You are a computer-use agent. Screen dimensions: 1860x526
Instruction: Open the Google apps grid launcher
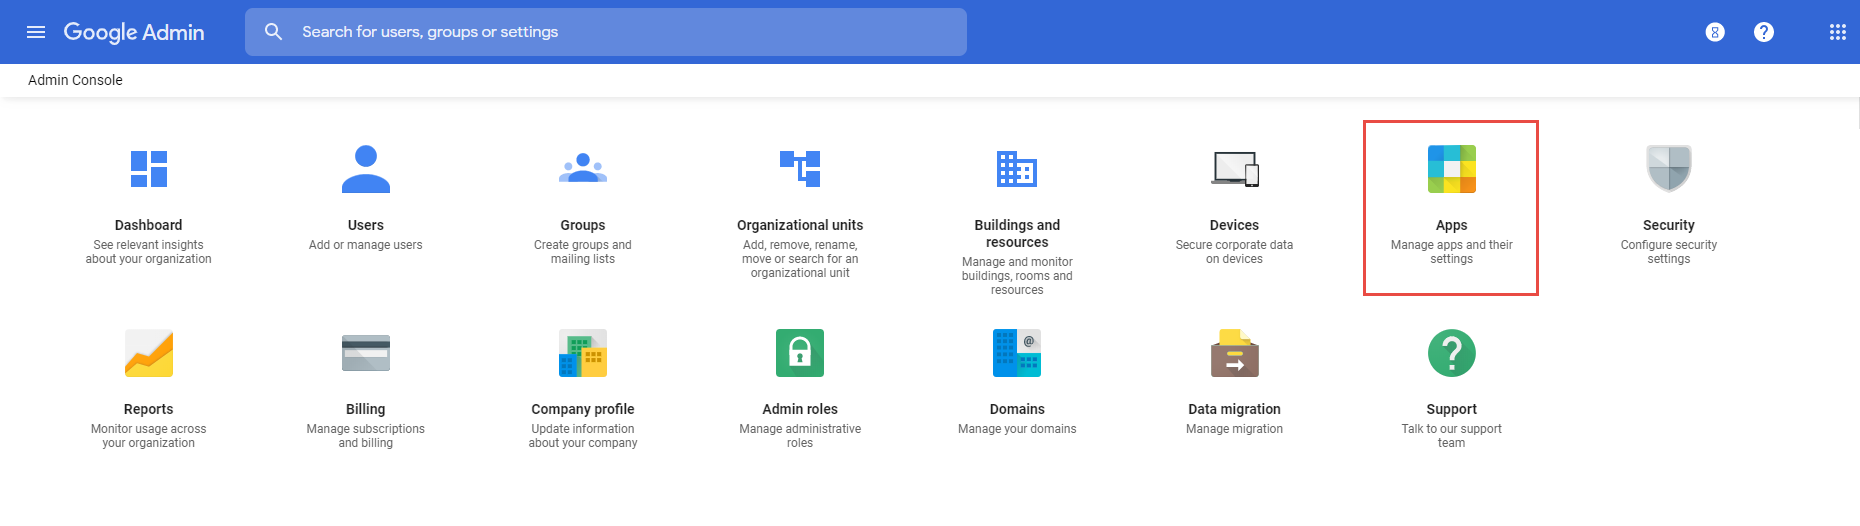(1838, 32)
